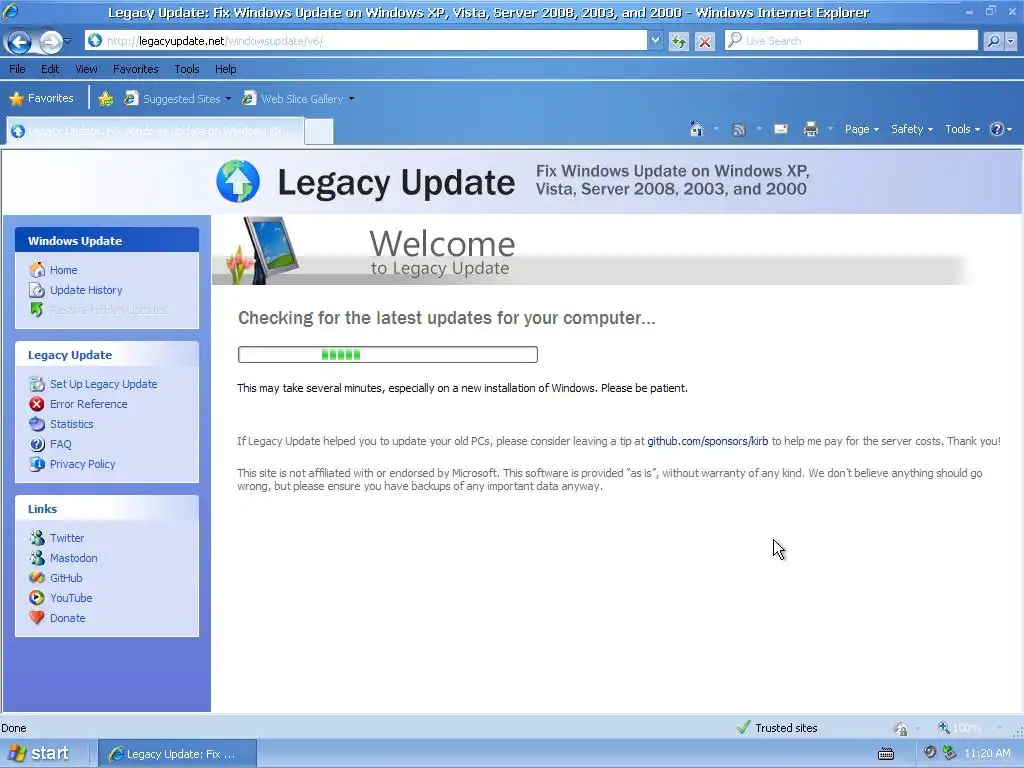Click the Trusted sites checkmark in status bar
This screenshot has height=768, width=1024.
(743, 728)
